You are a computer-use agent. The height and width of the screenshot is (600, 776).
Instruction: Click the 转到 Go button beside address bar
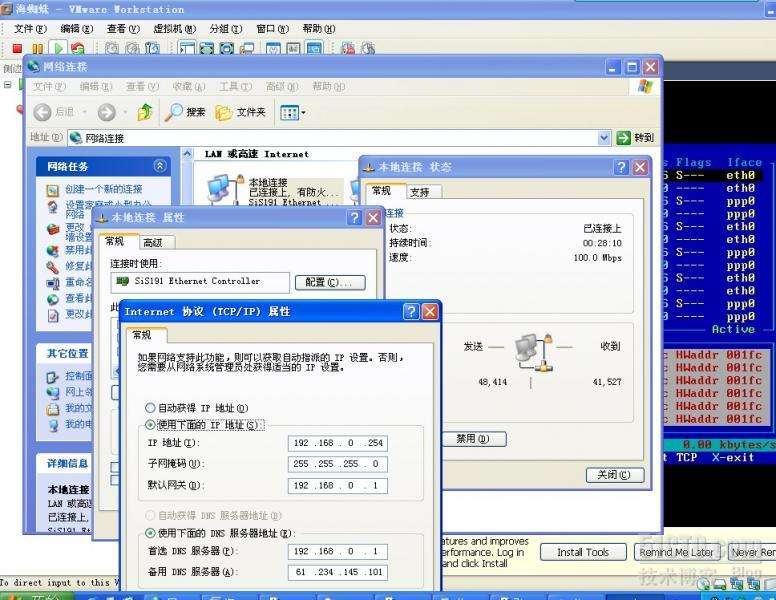pyautogui.click(x=636, y=138)
